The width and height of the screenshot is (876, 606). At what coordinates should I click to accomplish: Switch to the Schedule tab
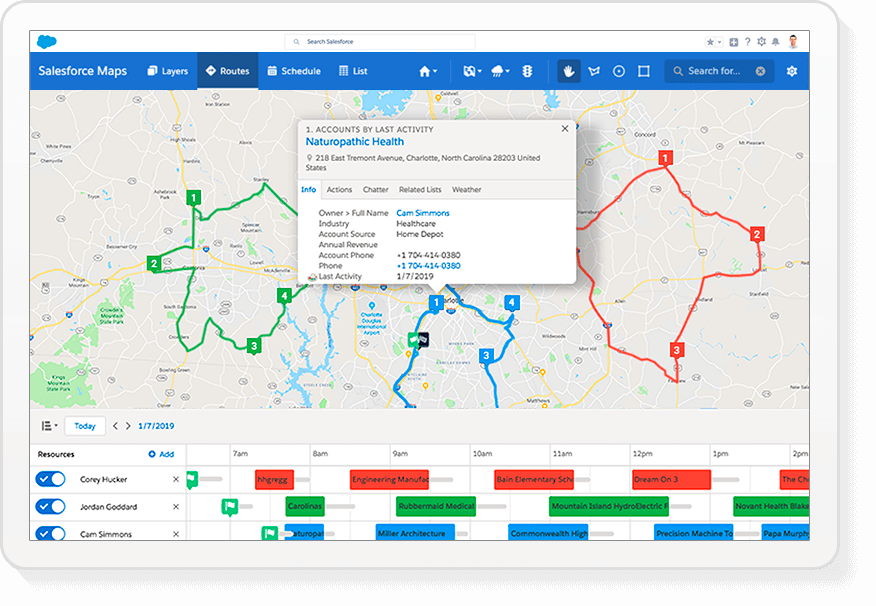[x=294, y=71]
